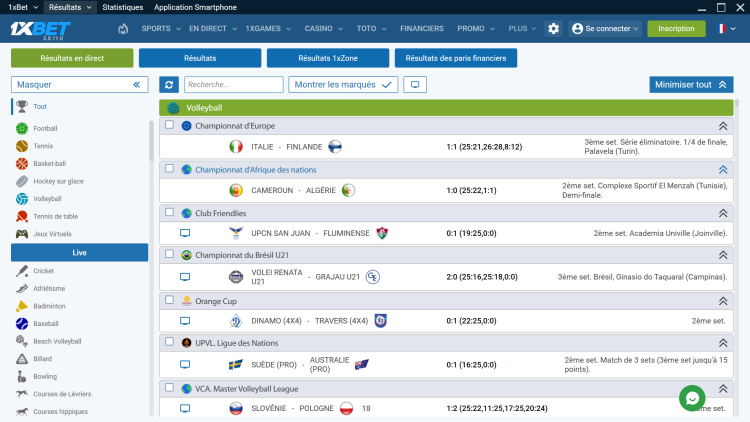750x422 pixels.
Task: Click the green Inscription button
Action: click(676, 29)
